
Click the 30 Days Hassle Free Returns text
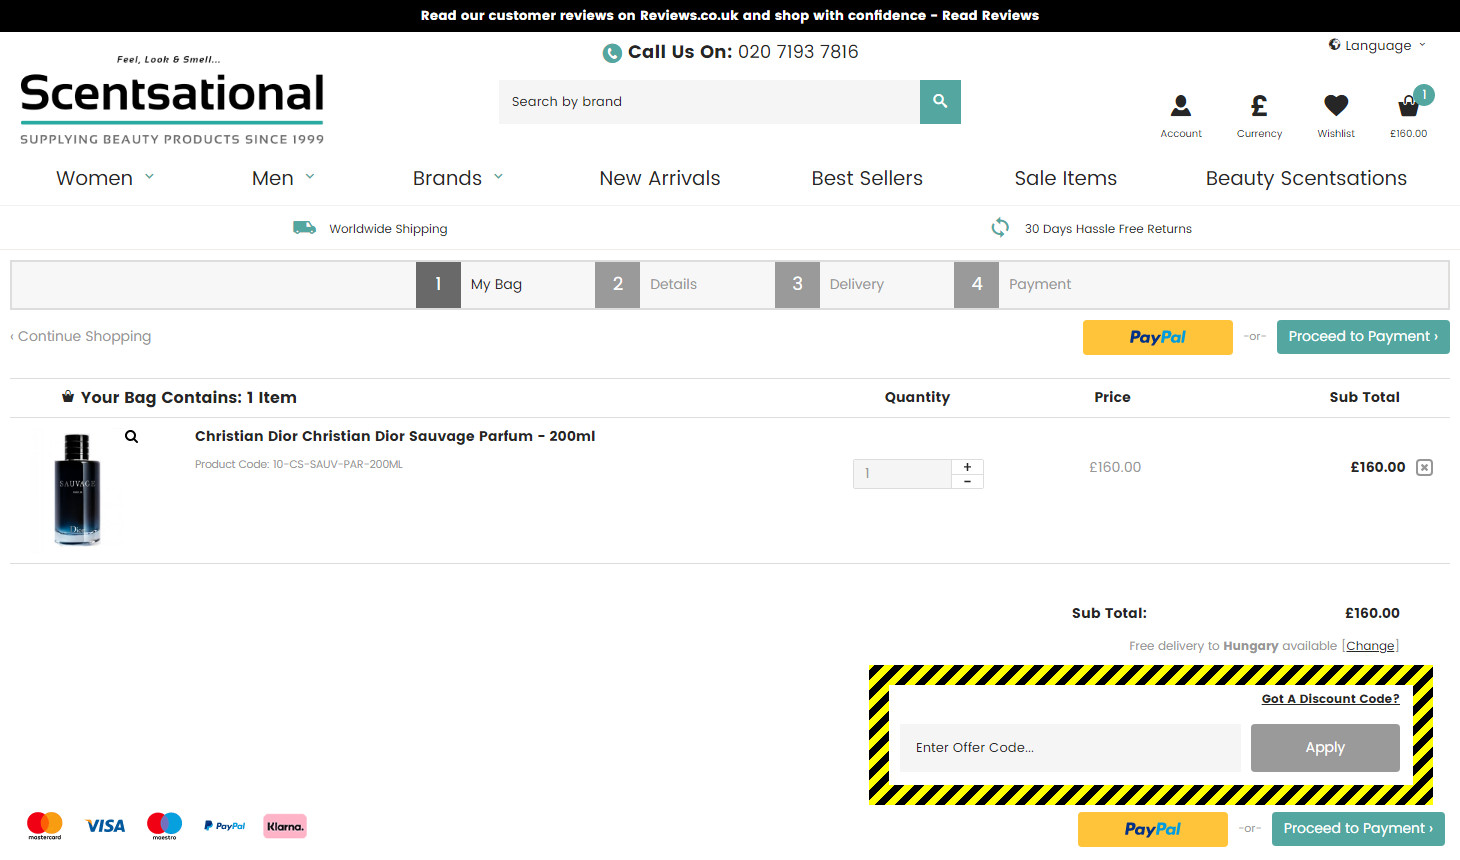(x=1108, y=229)
